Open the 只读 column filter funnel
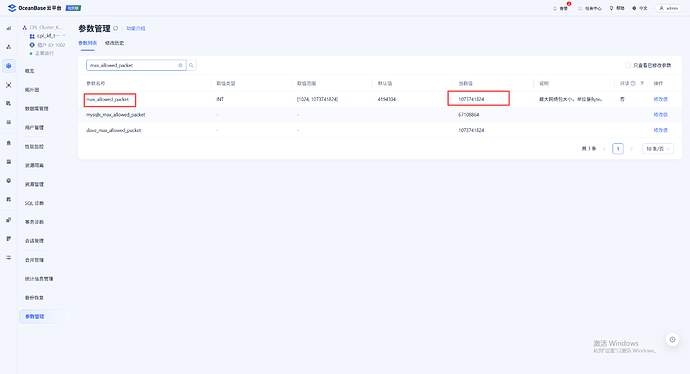This screenshot has height=374, width=690. click(x=642, y=83)
